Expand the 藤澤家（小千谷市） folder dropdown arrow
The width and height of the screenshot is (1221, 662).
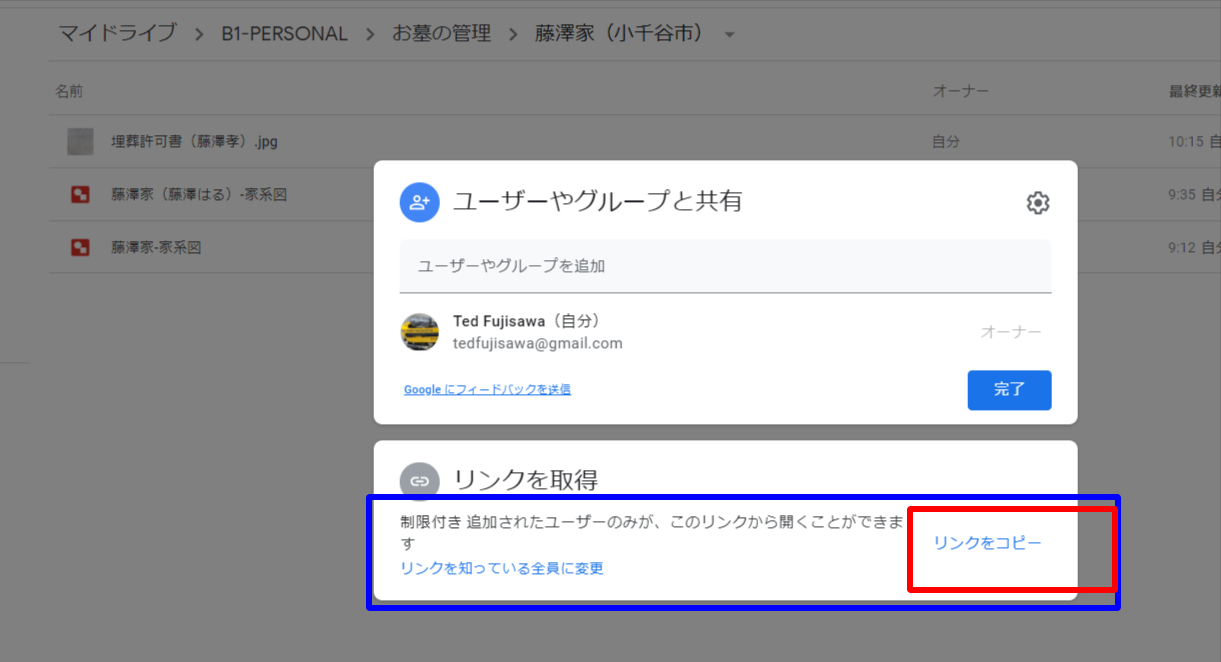pyautogui.click(x=729, y=33)
